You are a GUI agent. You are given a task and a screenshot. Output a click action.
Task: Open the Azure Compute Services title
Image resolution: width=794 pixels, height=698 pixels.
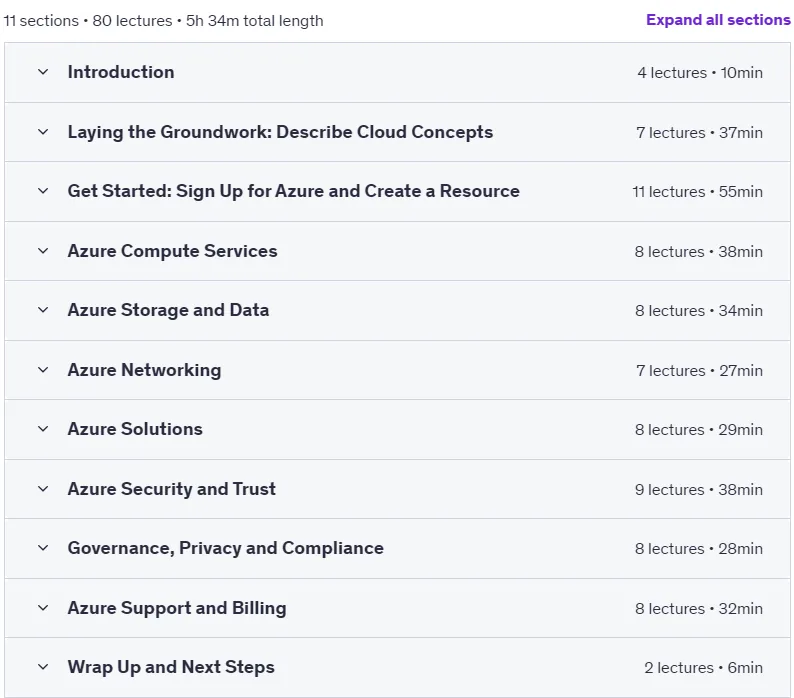coord(173,251)
